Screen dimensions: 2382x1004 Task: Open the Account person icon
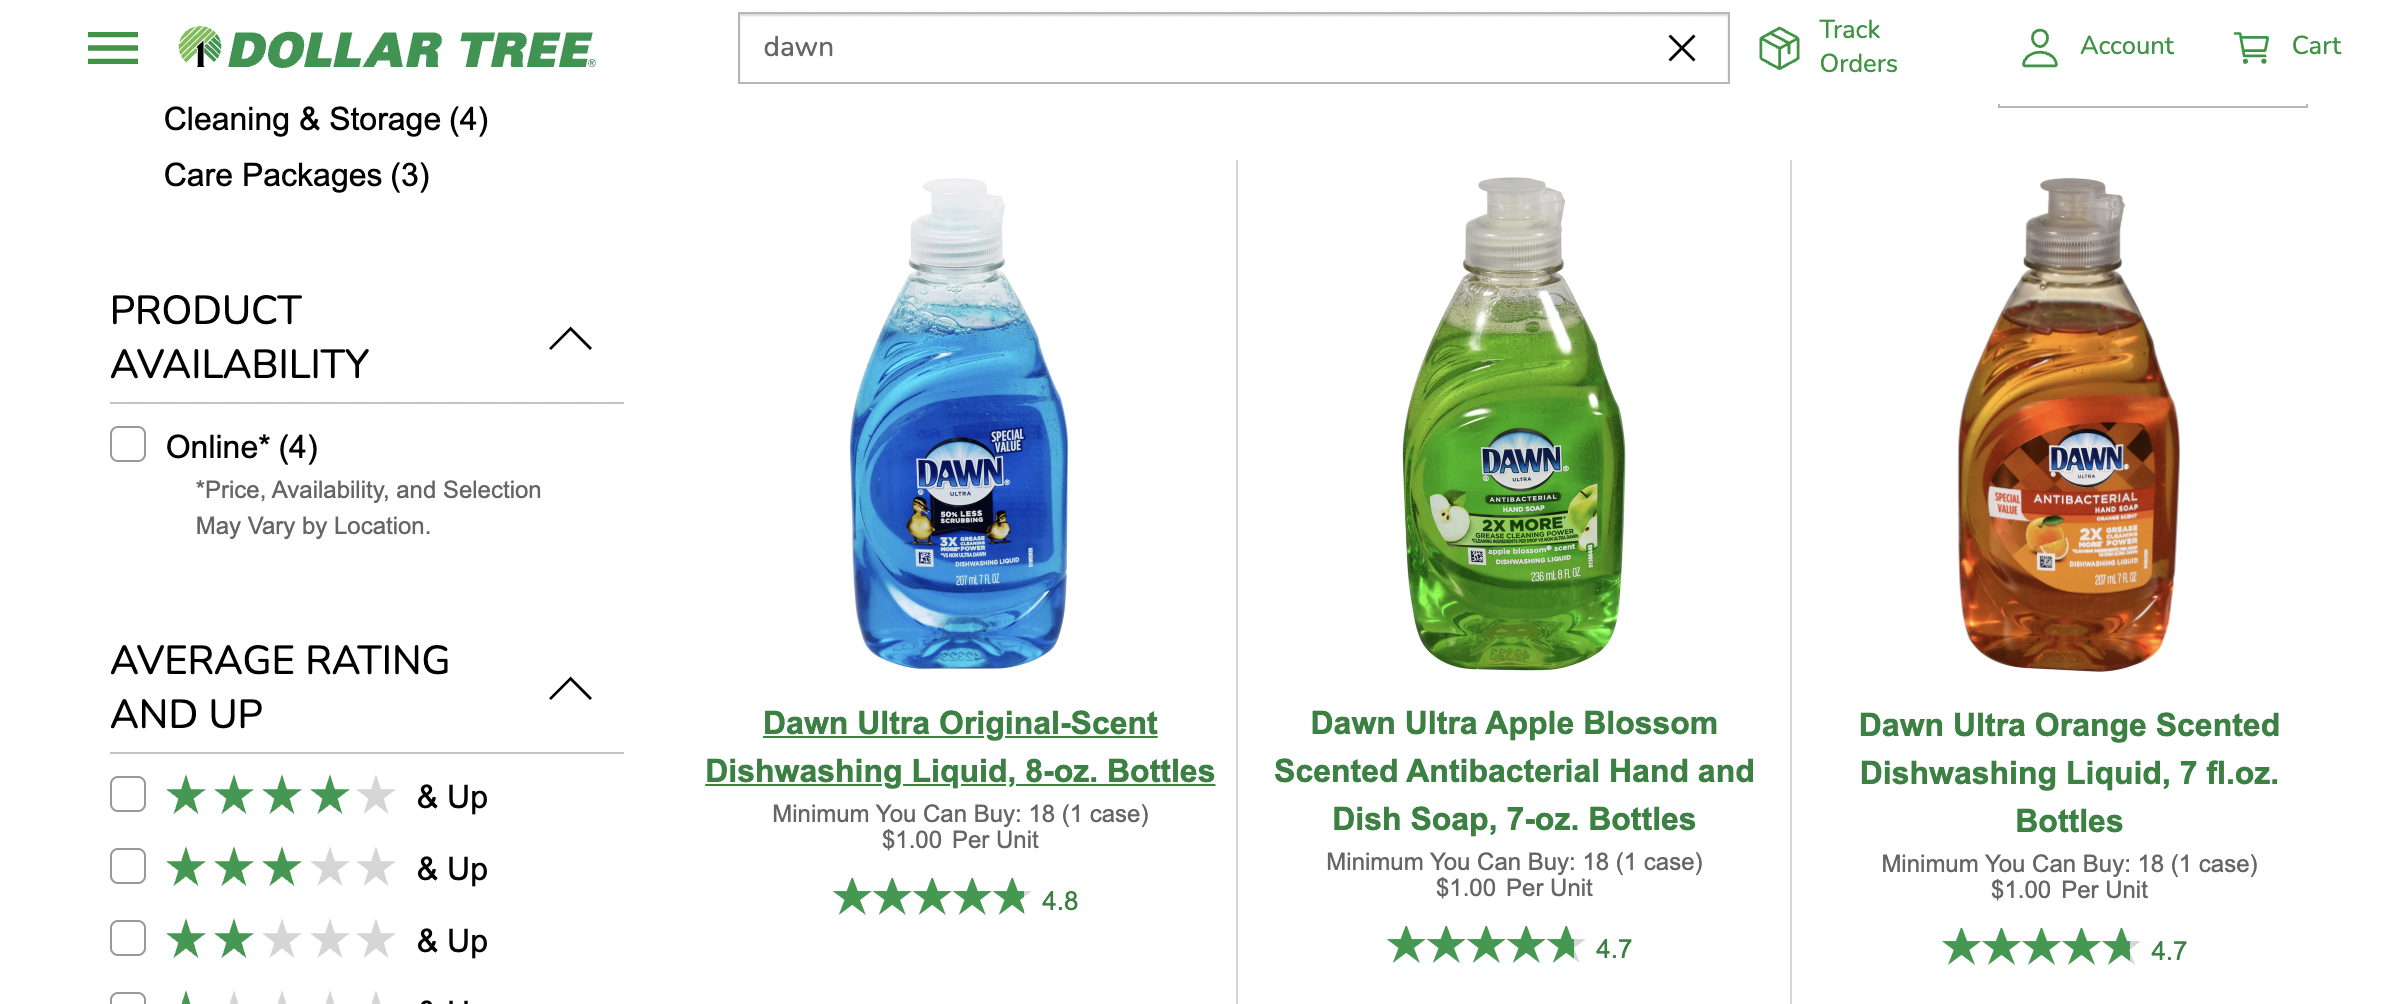tap(2039, 47)
